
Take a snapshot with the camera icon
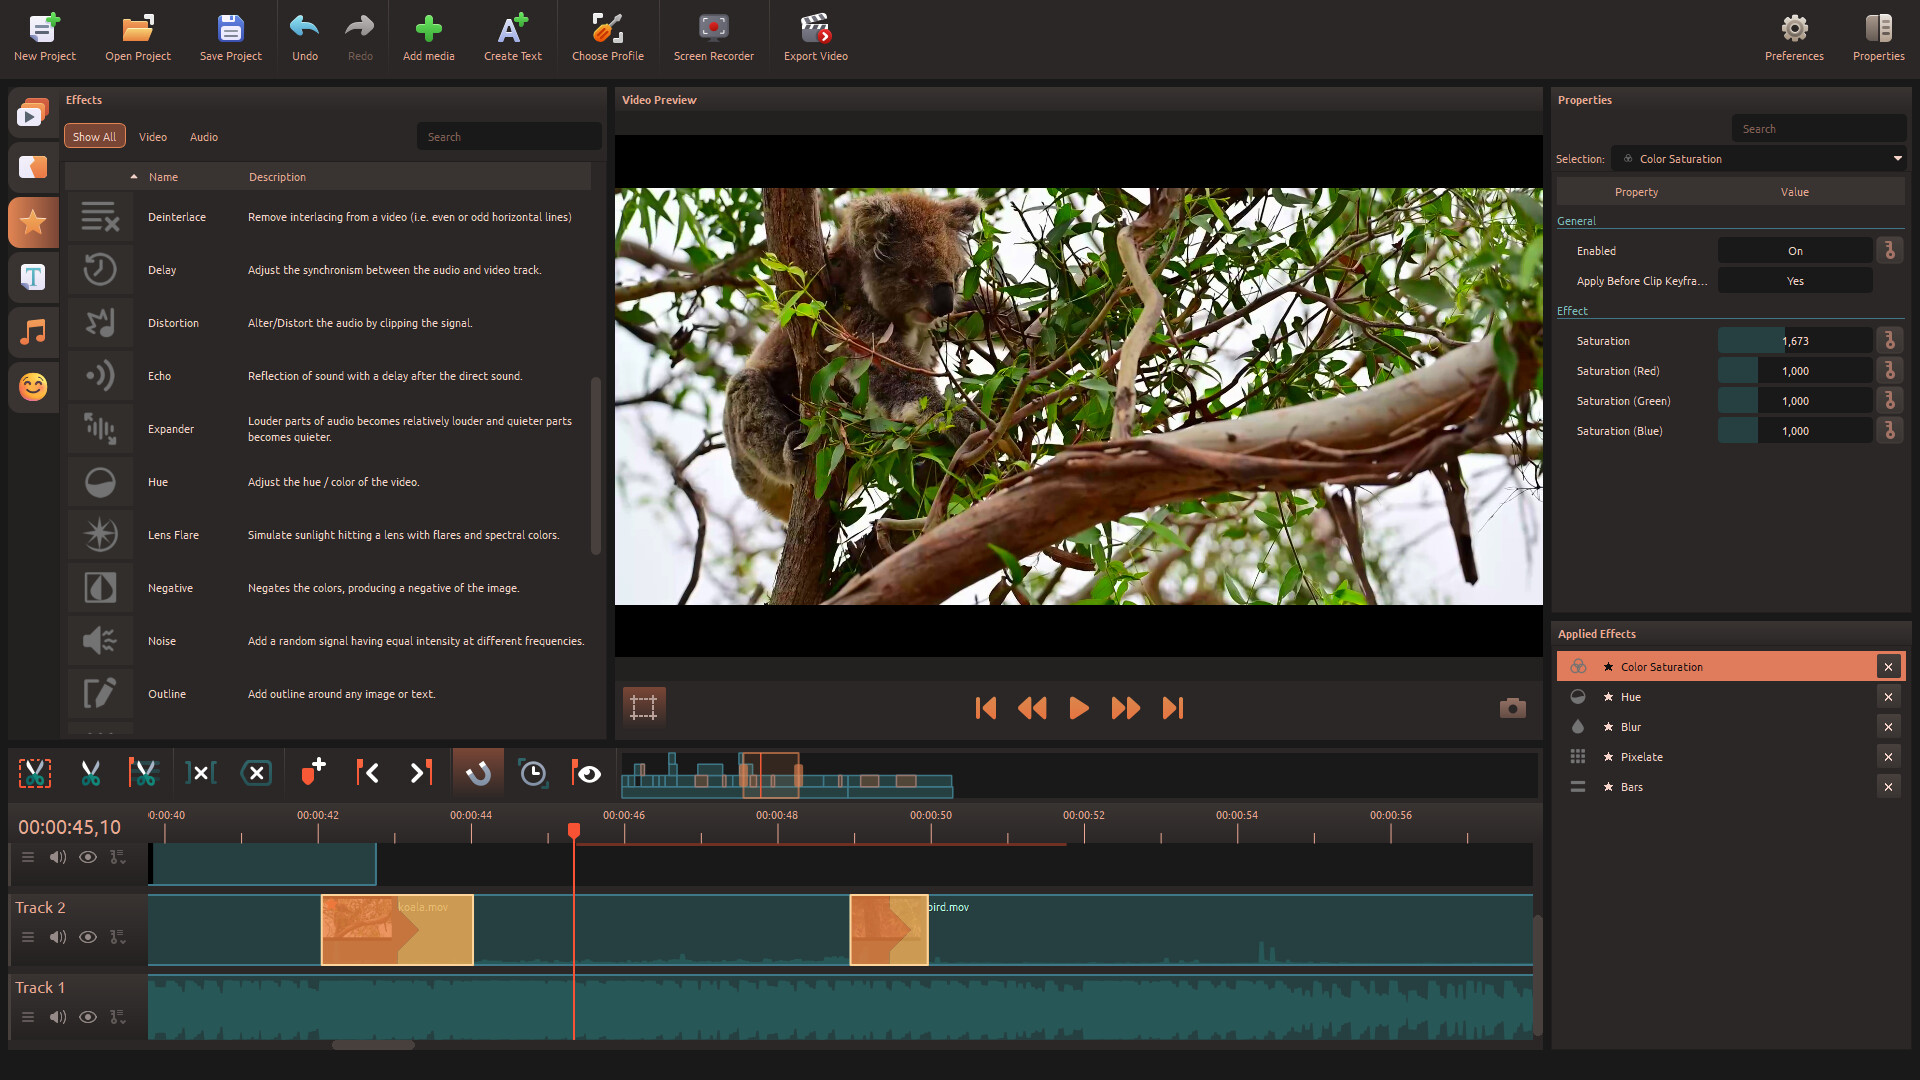click(1512, 708)
